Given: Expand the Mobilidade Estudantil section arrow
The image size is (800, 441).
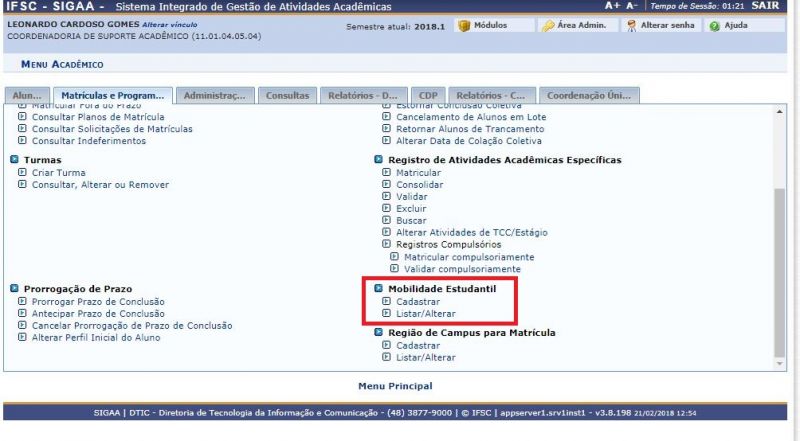Looking at the screenshot, I should 379,289.
